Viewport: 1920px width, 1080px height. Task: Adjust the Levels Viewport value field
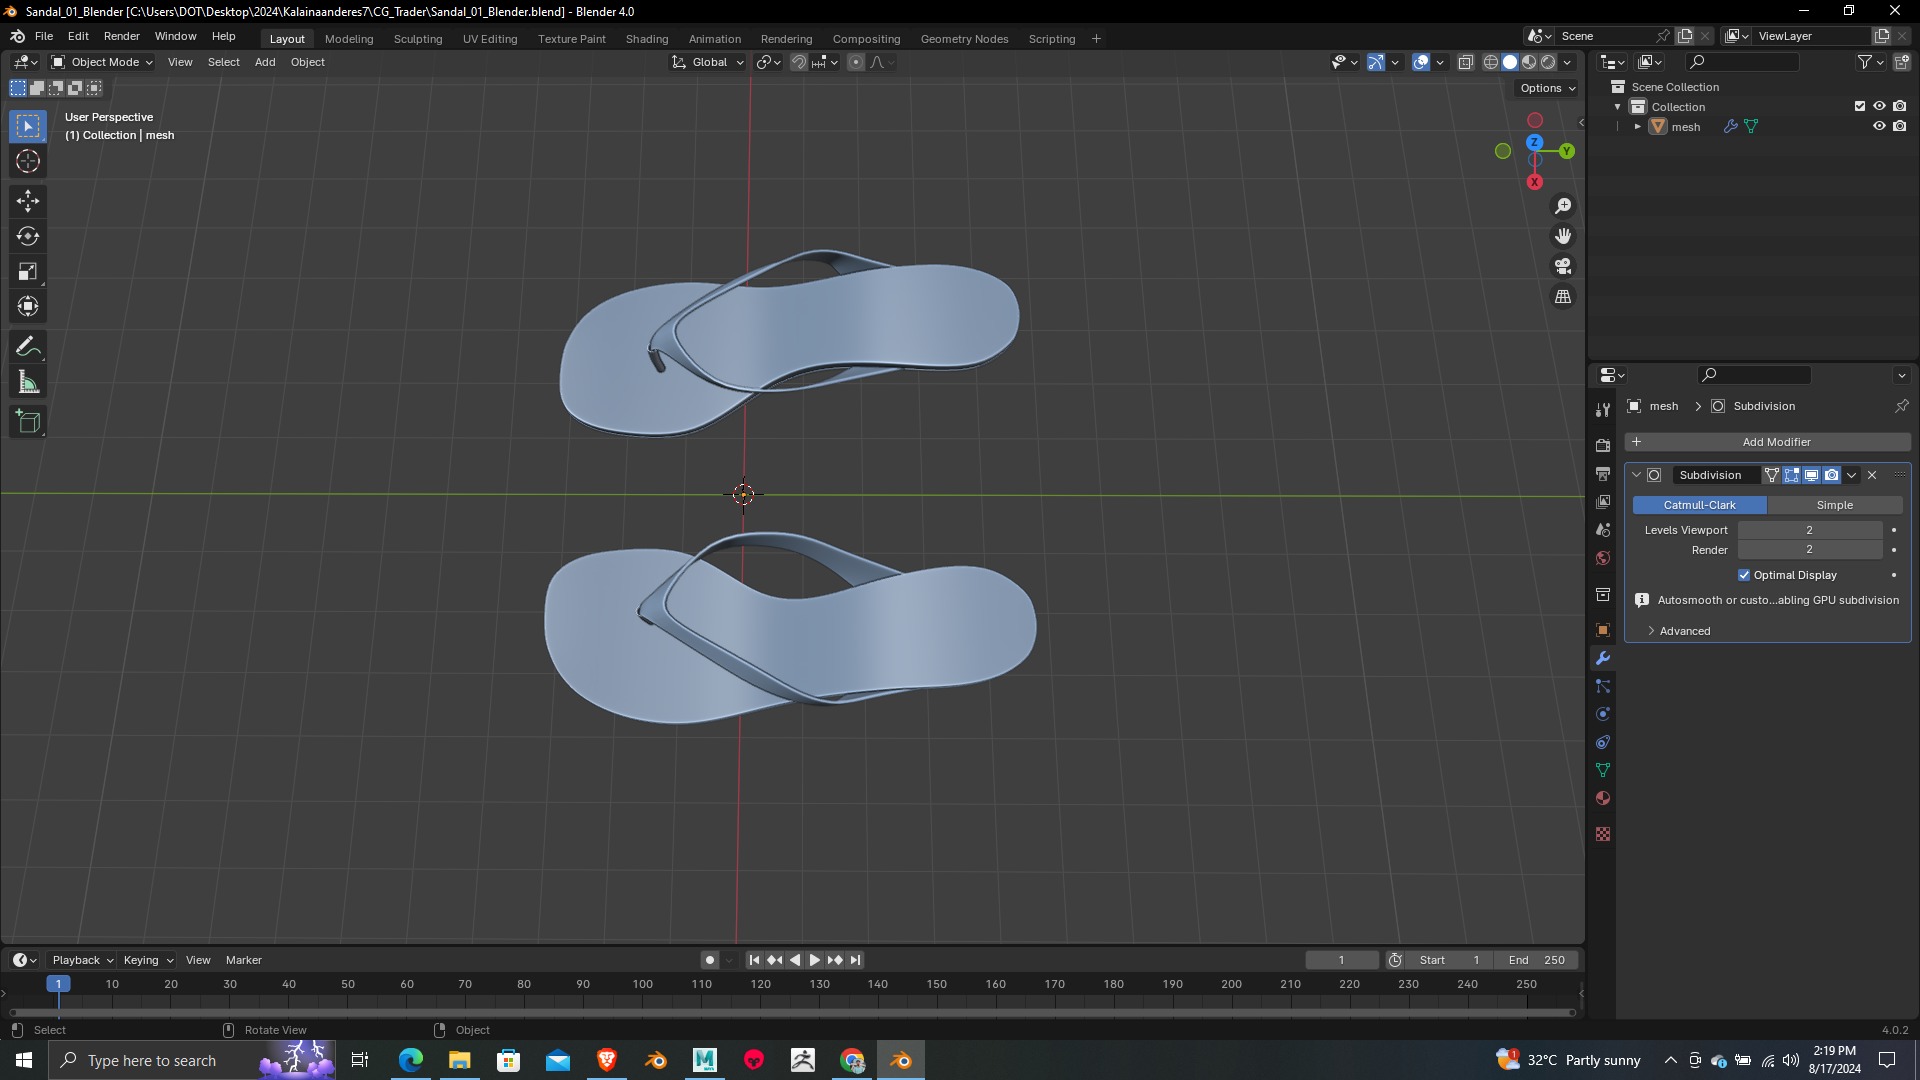coord(1810,530)
